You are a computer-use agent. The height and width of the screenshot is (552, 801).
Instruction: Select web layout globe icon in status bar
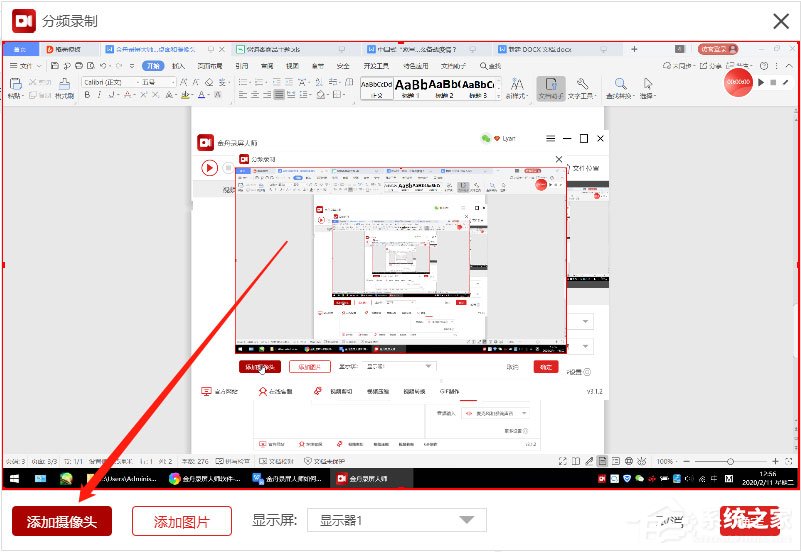[x=629, y=461]
